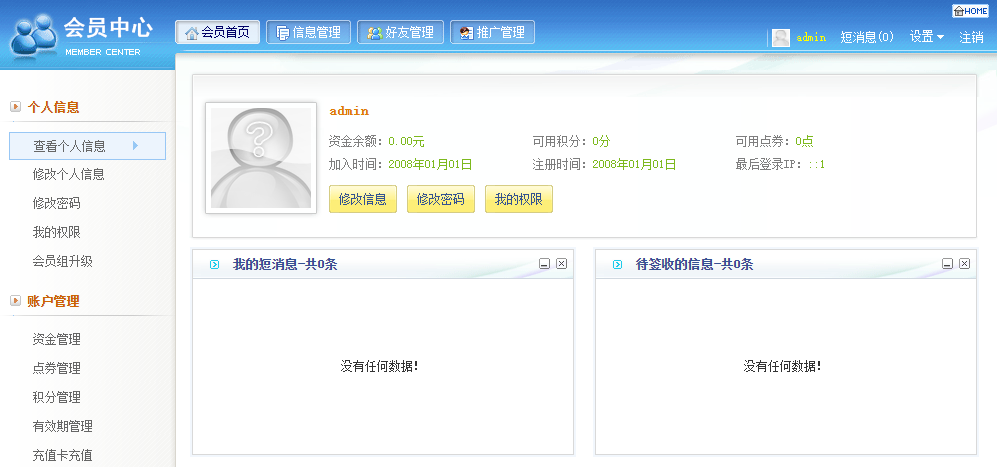The image size is (997, 467).
Task: Minimize the 我的短消息 panel
Action: (x=544, y=264)
